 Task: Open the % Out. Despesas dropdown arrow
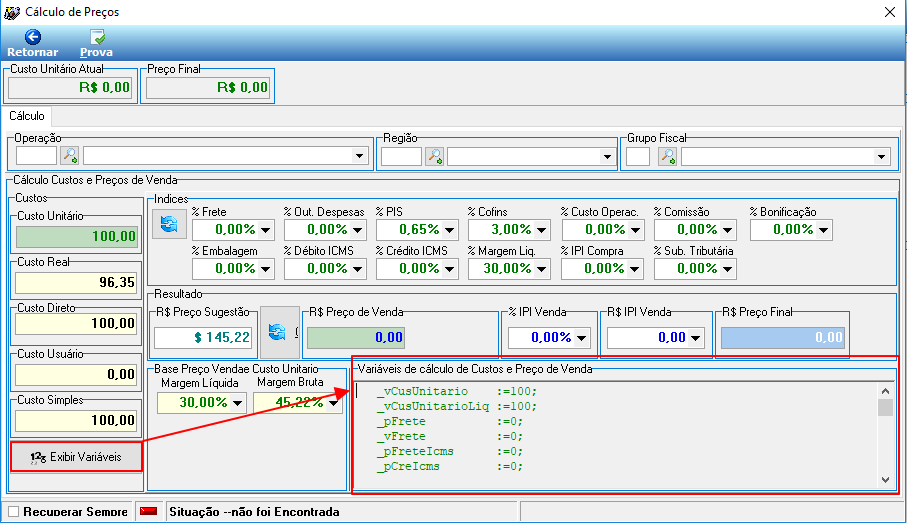[357, 230]
